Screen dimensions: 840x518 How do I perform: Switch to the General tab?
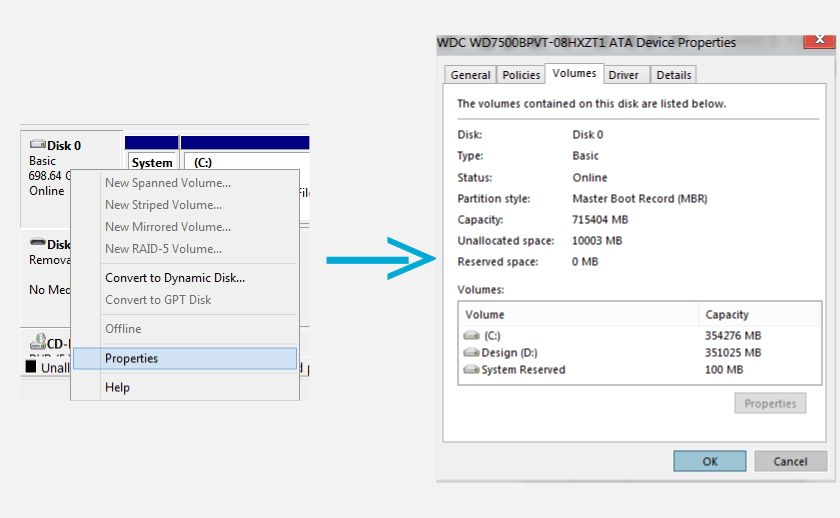[x=470, y=75]
